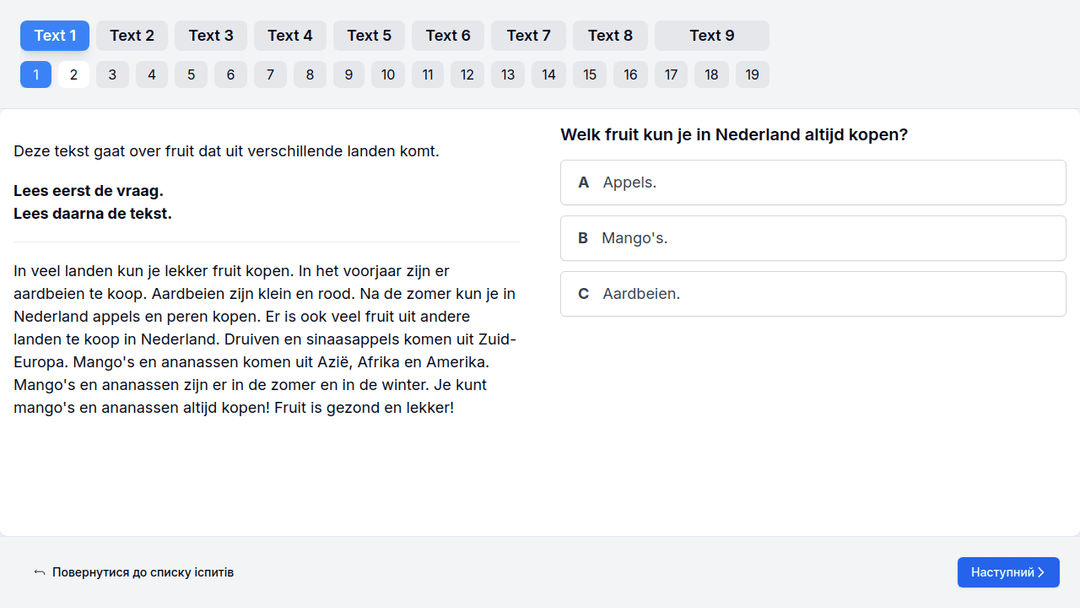Go to question number 17

pyautogui.click(x=671, y=74)
